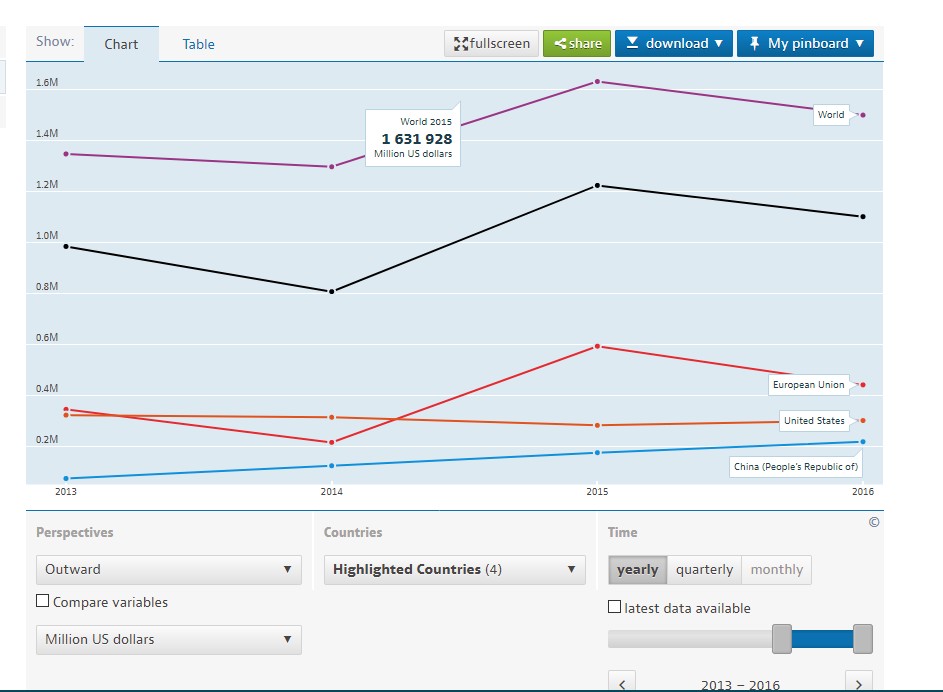This screenshot has height=692, width=943.
Task: Click the green share button
Action: [x=577, y=43]
